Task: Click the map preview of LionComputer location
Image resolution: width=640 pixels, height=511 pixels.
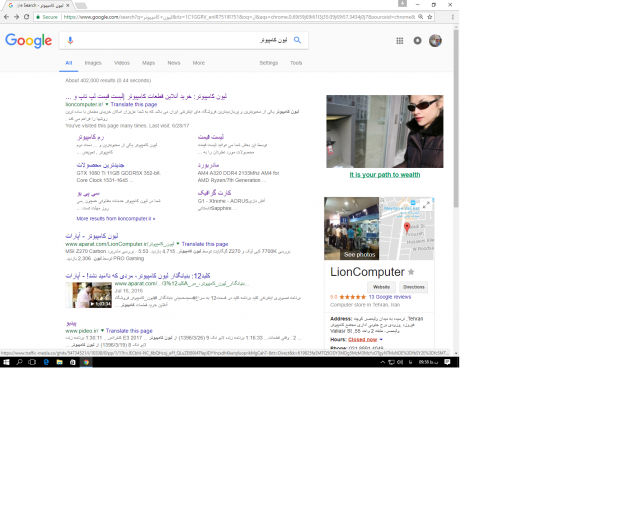Action: [407, 229]
